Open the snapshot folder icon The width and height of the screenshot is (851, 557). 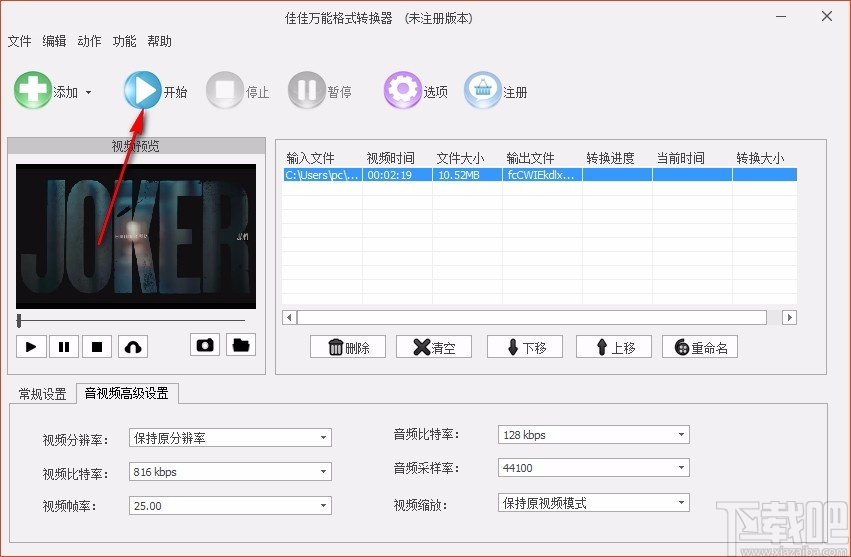click(x=241, y=345)
